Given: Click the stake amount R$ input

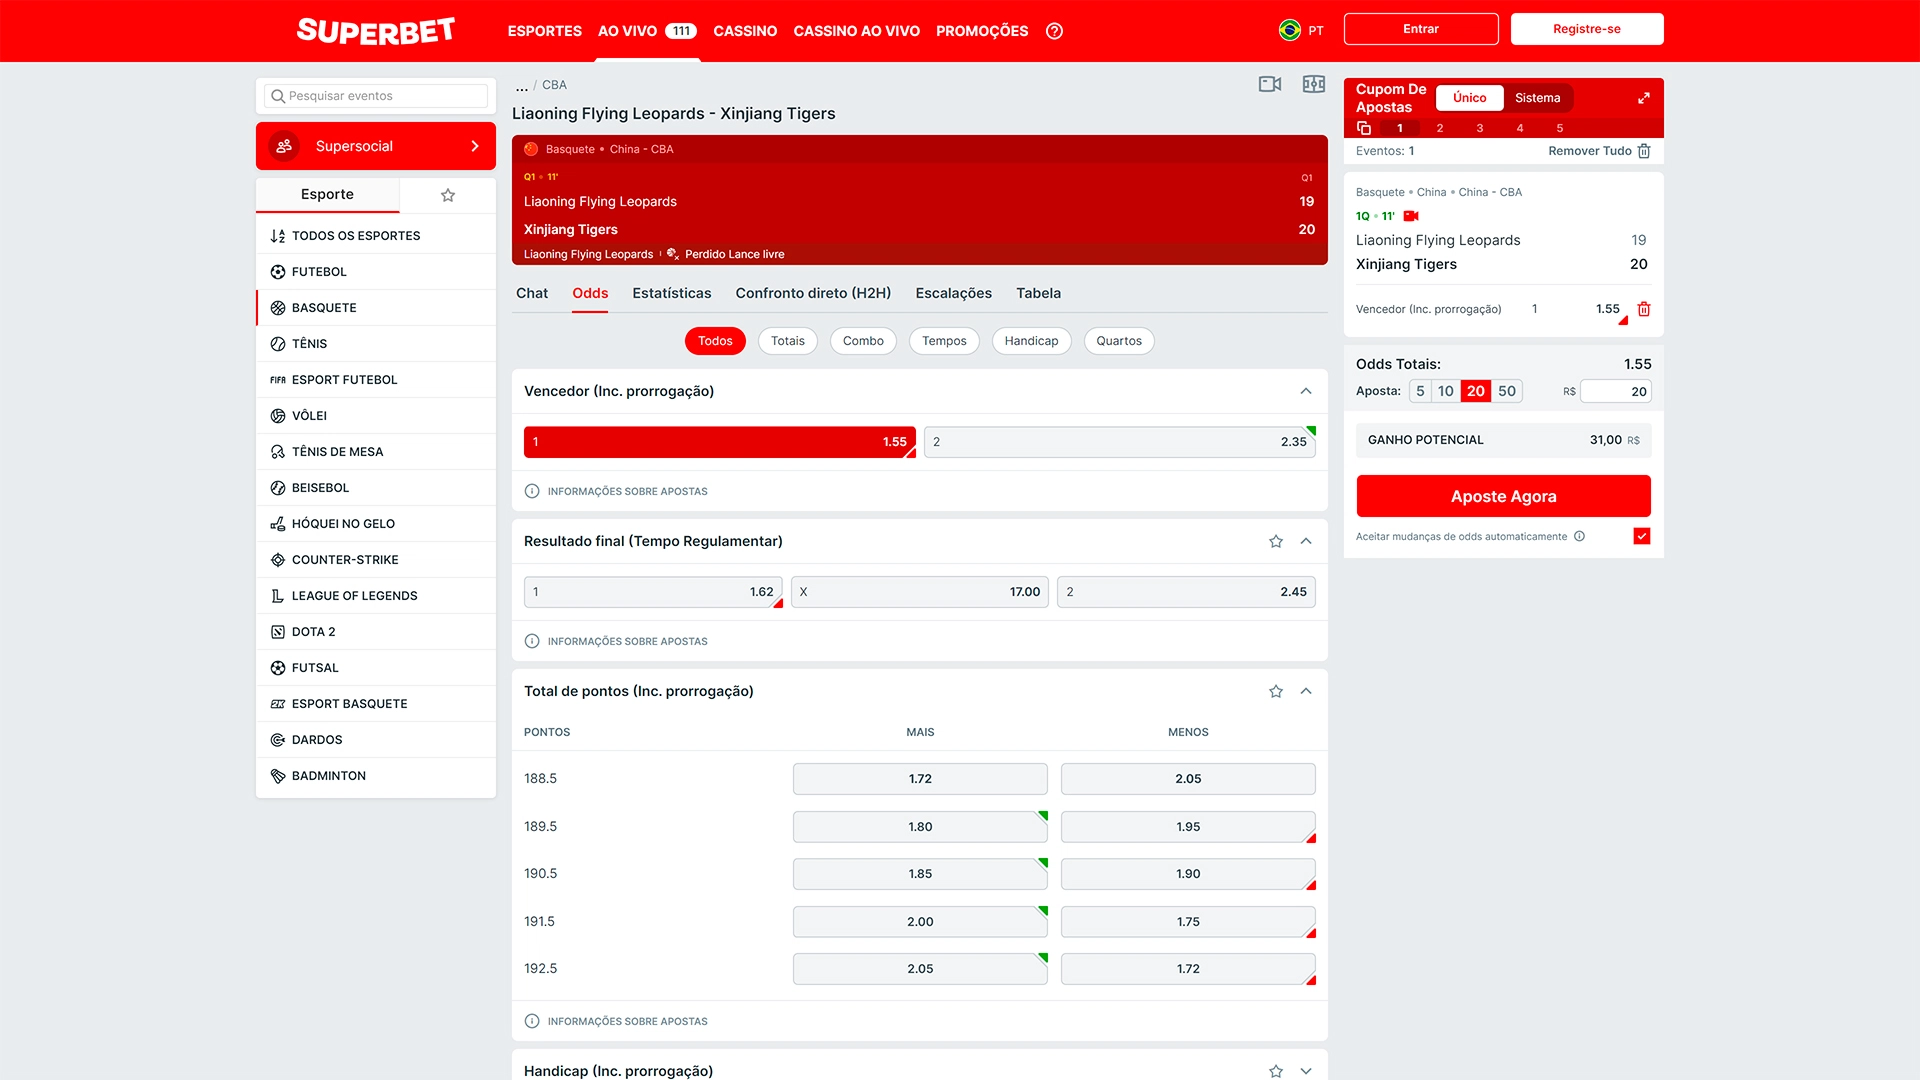Looking at the screenshot, I should pyautogui.click(x=1616, y=392).
